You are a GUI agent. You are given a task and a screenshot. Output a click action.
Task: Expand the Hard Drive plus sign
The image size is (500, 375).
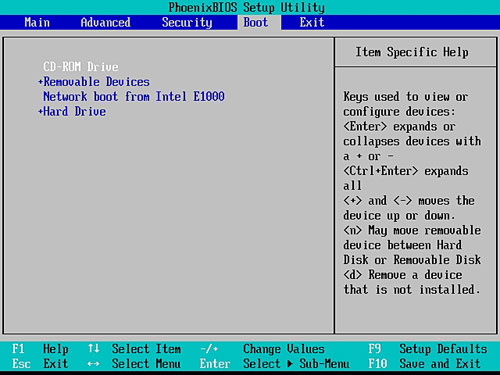(x=40, y=111)
